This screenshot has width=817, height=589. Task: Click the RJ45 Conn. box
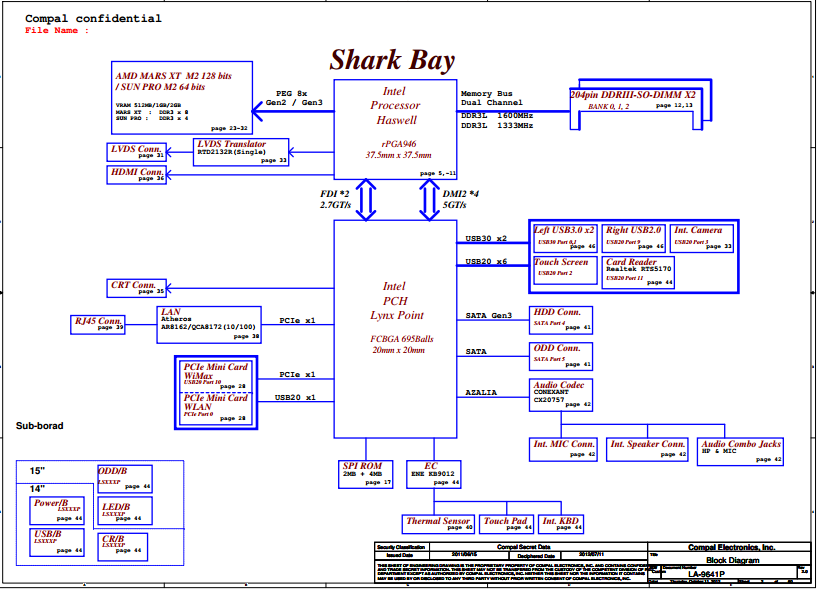(98, 324)
